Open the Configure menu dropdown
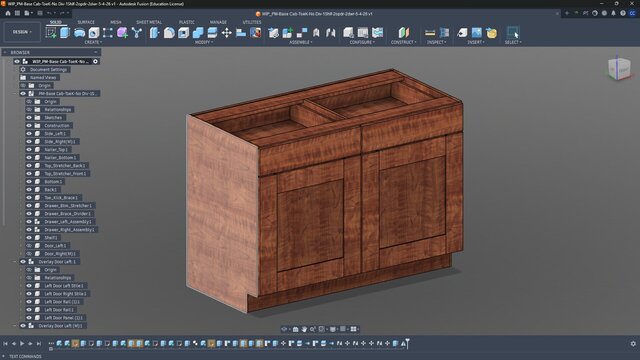The width and height of the screenshot is (640, 360). click(x=362, y=42)
